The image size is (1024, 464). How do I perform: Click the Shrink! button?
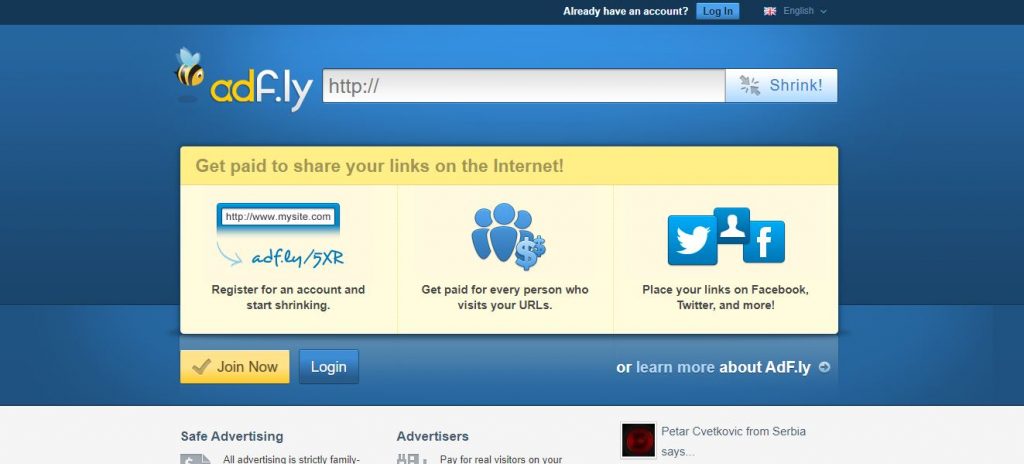click(781, 86)
